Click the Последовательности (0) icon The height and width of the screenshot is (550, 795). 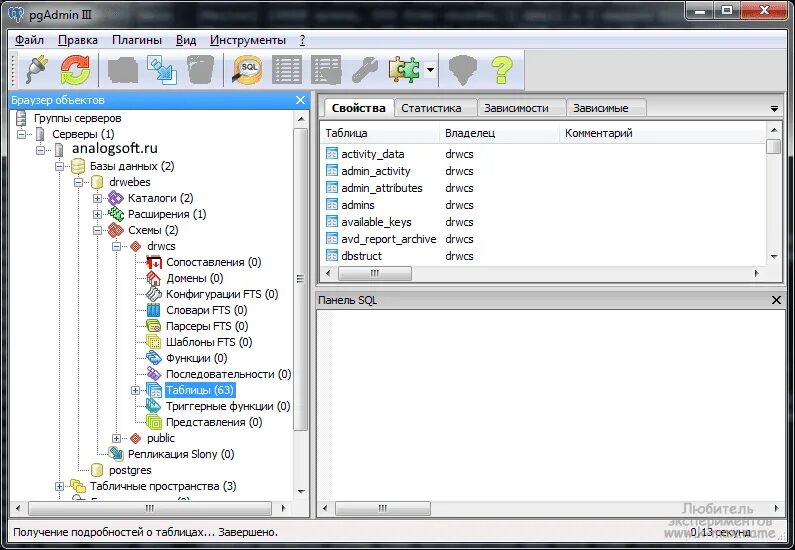pos(154,374)
